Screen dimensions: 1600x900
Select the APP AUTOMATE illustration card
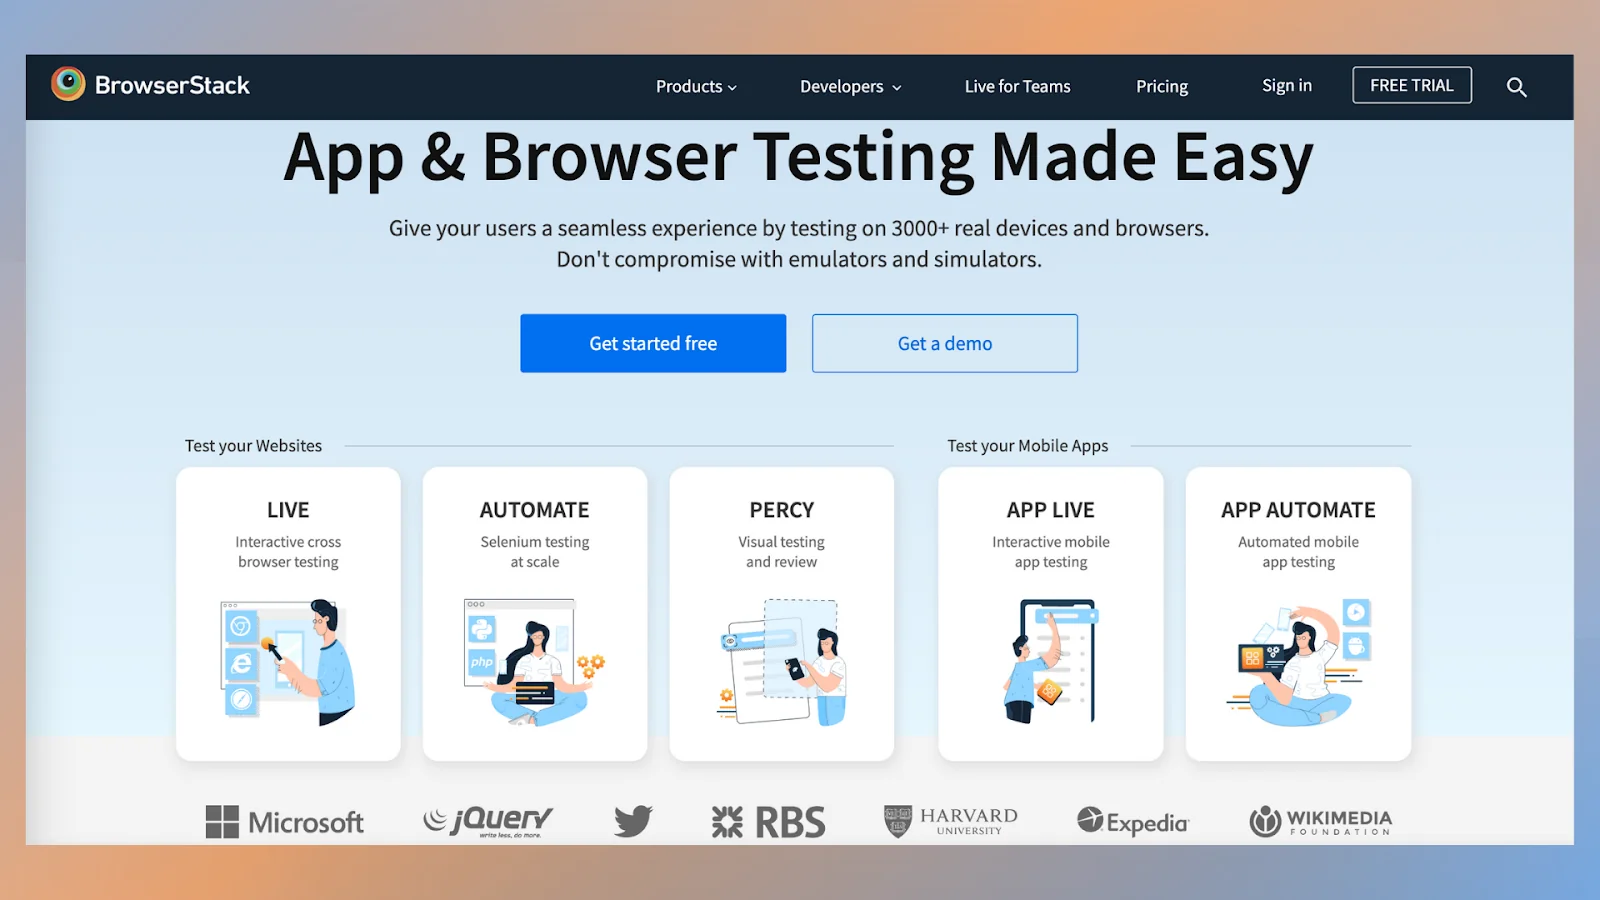point(1298,613)
